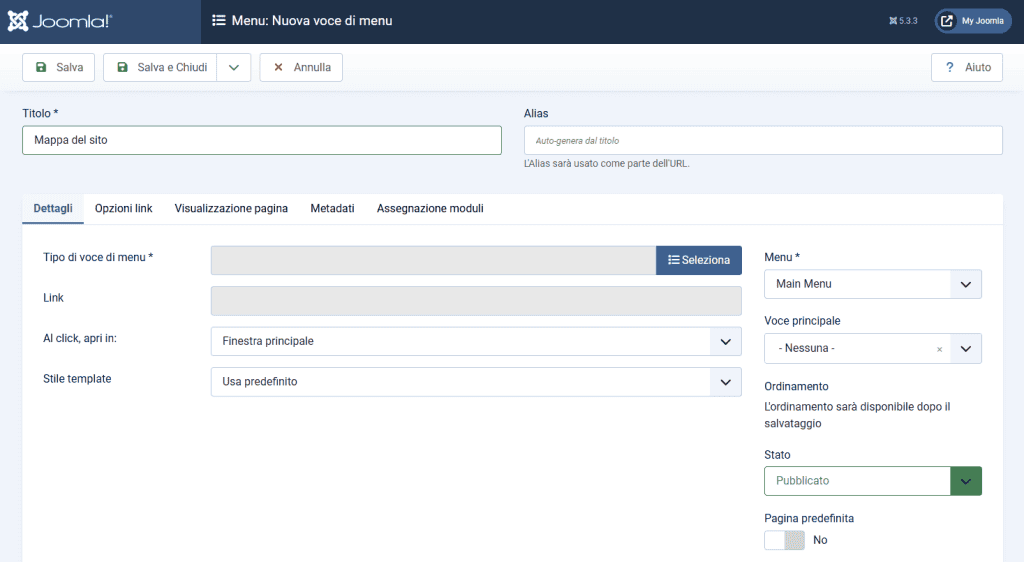Click Seleziona to choose menu item type
Screen dimensions: 1024x562
click(x=699, y=260)
